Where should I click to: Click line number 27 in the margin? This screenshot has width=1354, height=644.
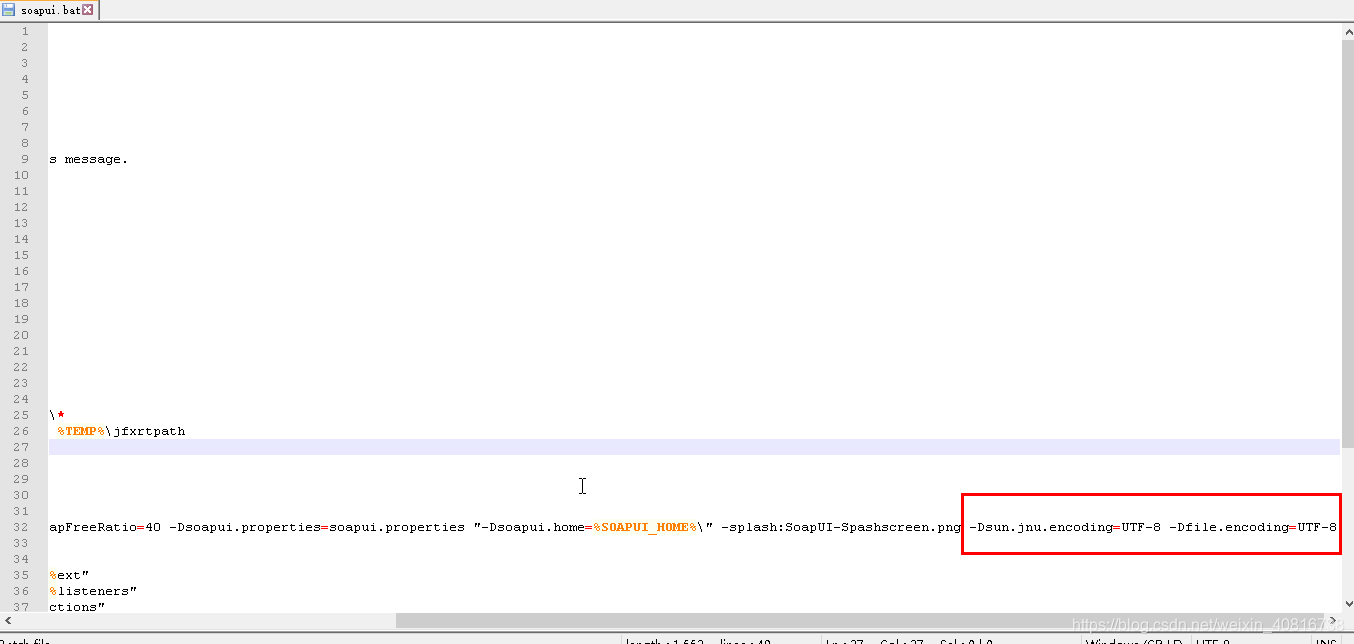(23, 447)
